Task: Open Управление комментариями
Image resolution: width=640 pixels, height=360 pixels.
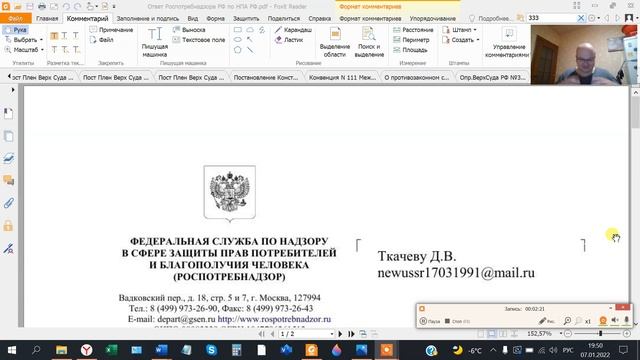Action: (x=507, y=42)
